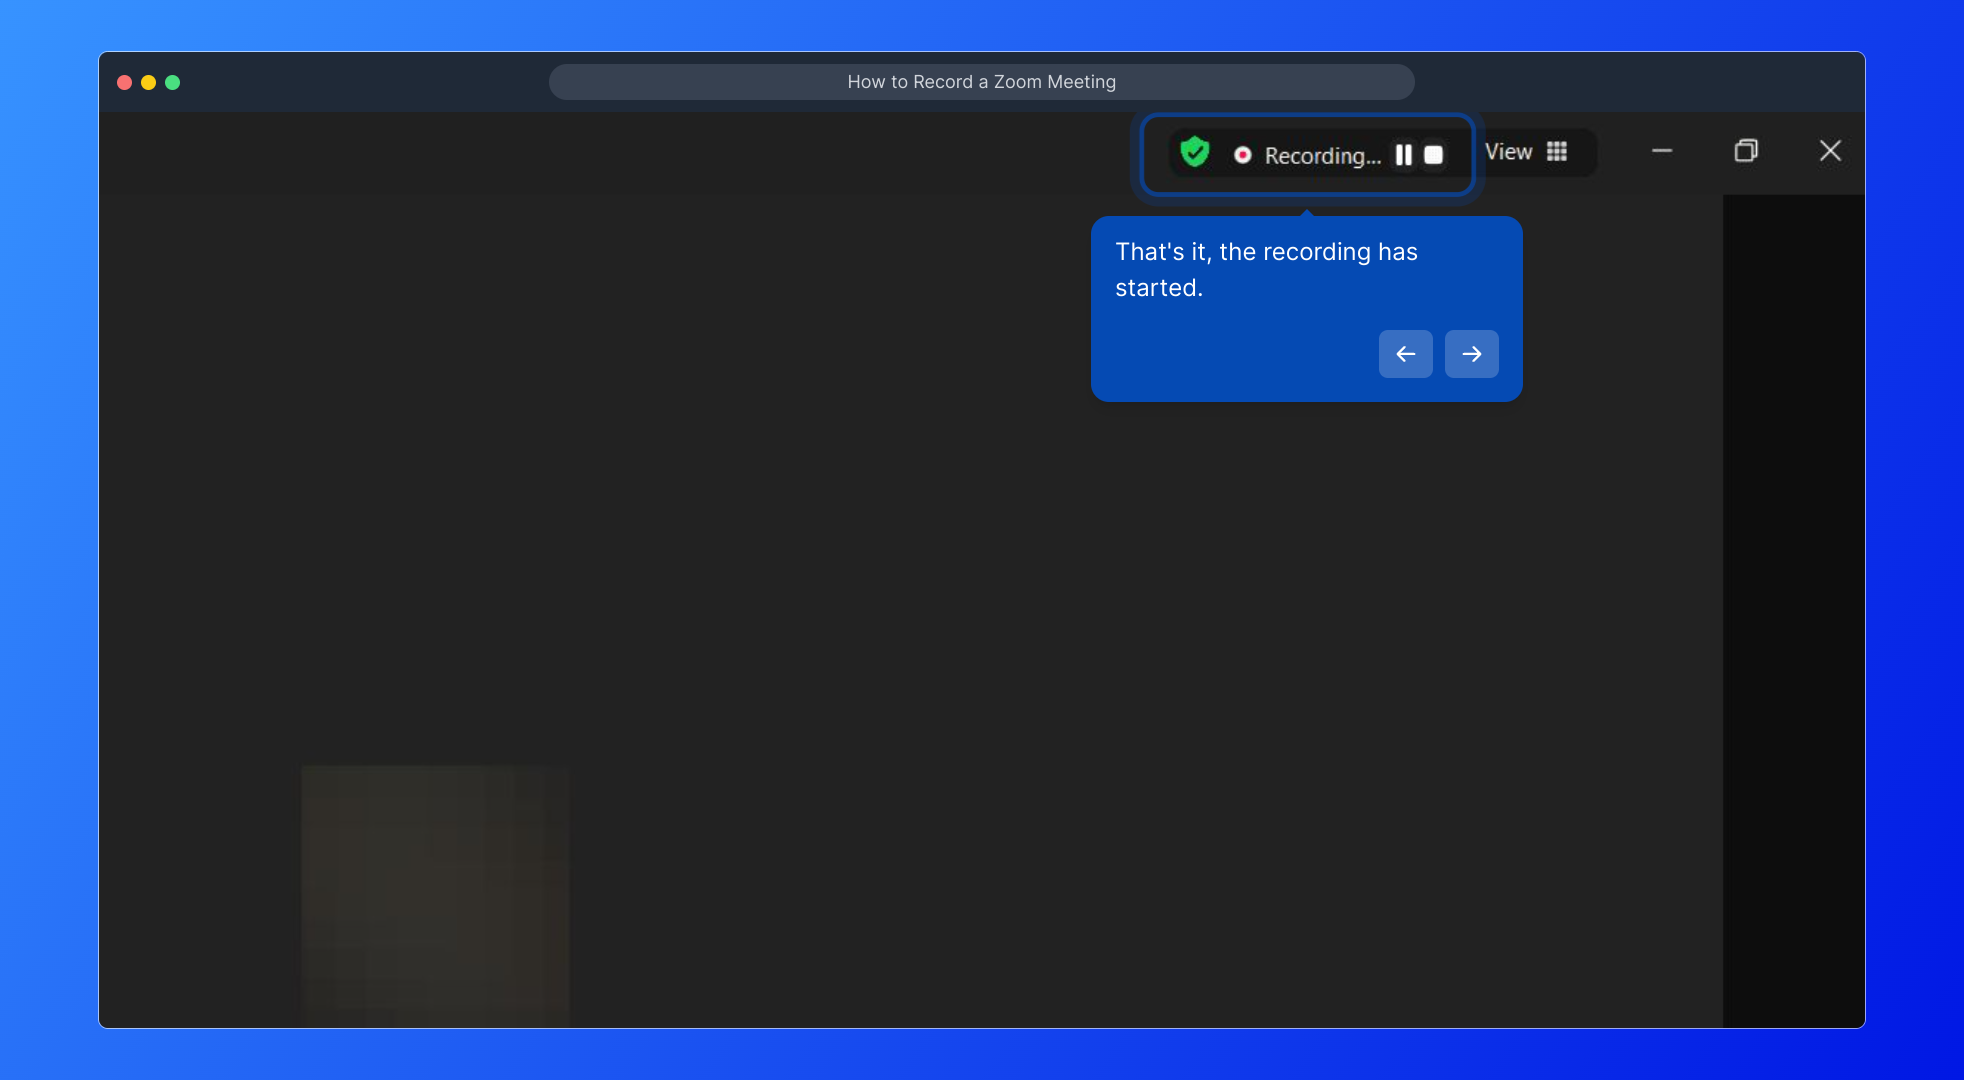The image size is (1964, 1080).
Task: Go back to the previous tutorial step
Action: [x=1405, y=354]
